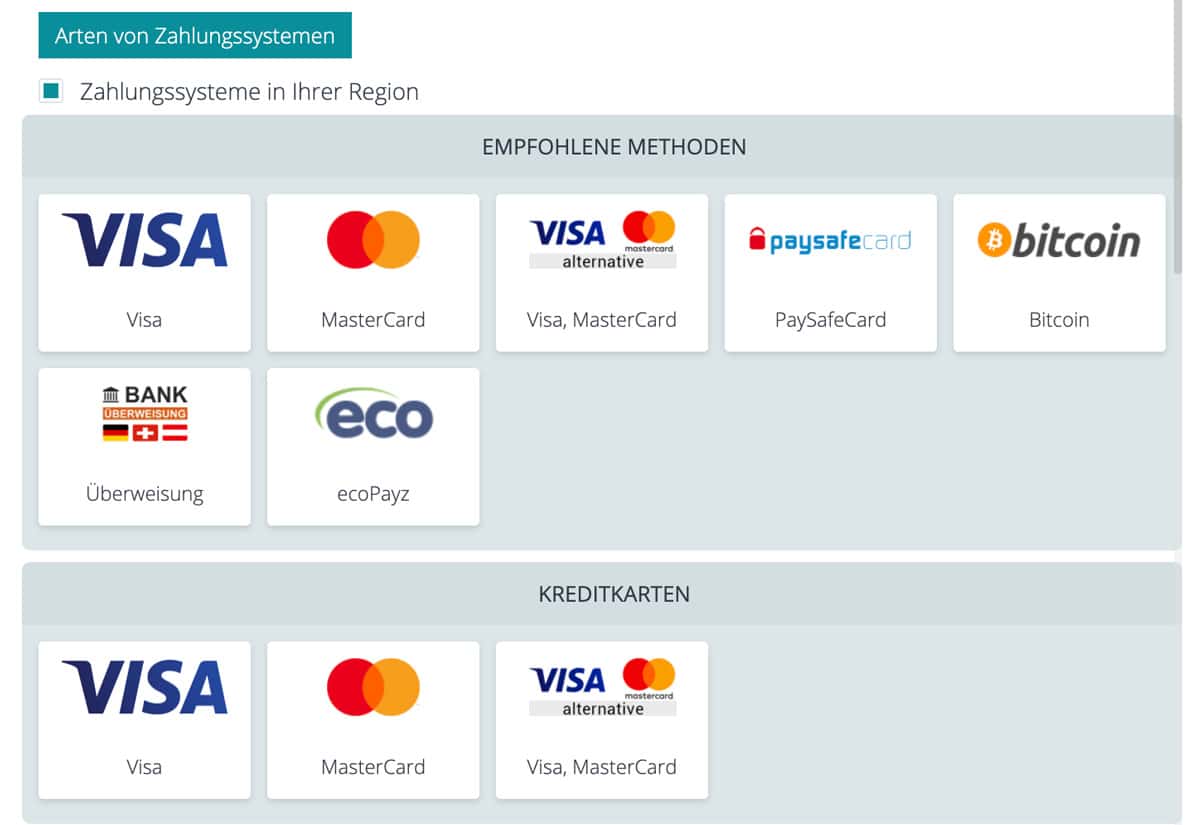Choose MasterCard logo in Kreditkarten section

click(373, 686)
